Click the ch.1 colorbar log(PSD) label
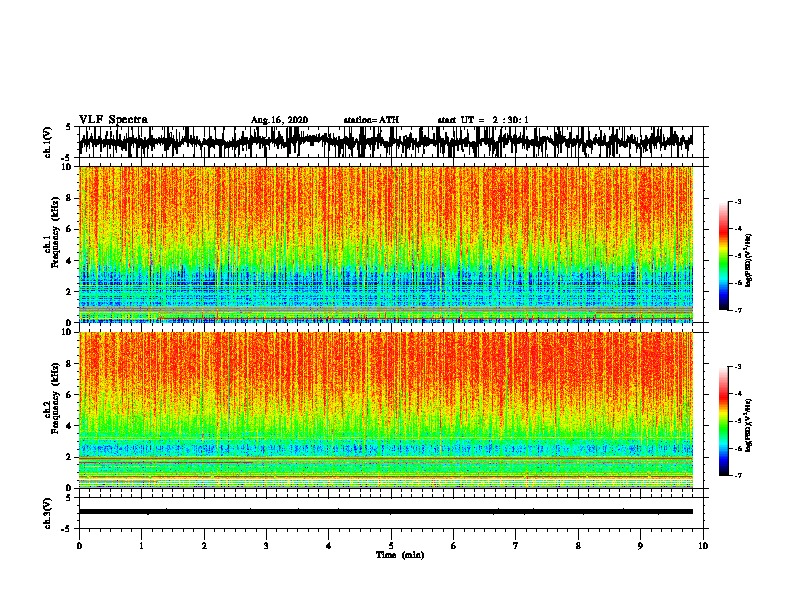The width and height of the screenshot is (792, 612). (748, 261)
